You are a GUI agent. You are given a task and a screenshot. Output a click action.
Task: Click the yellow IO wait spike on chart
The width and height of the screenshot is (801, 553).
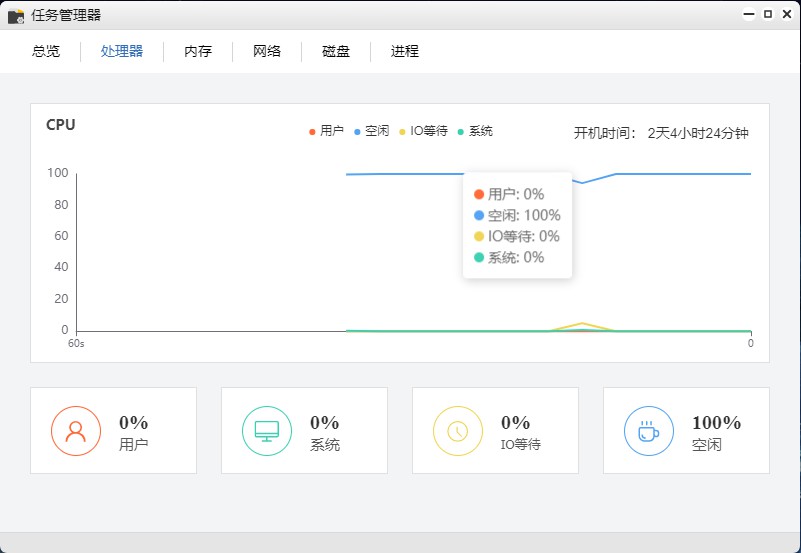(x=582, y=324)
